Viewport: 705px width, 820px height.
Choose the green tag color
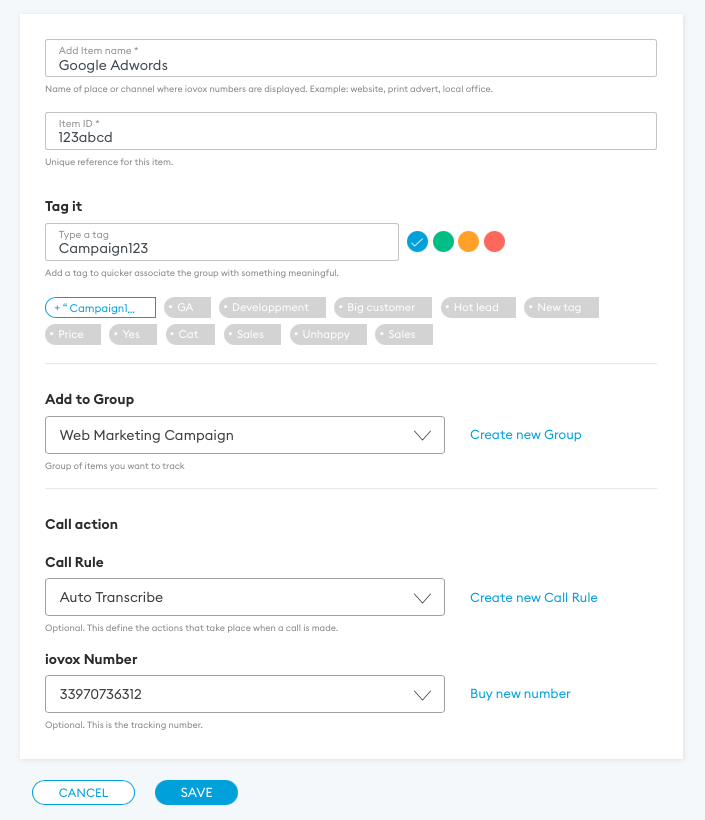tap(443, 241)
